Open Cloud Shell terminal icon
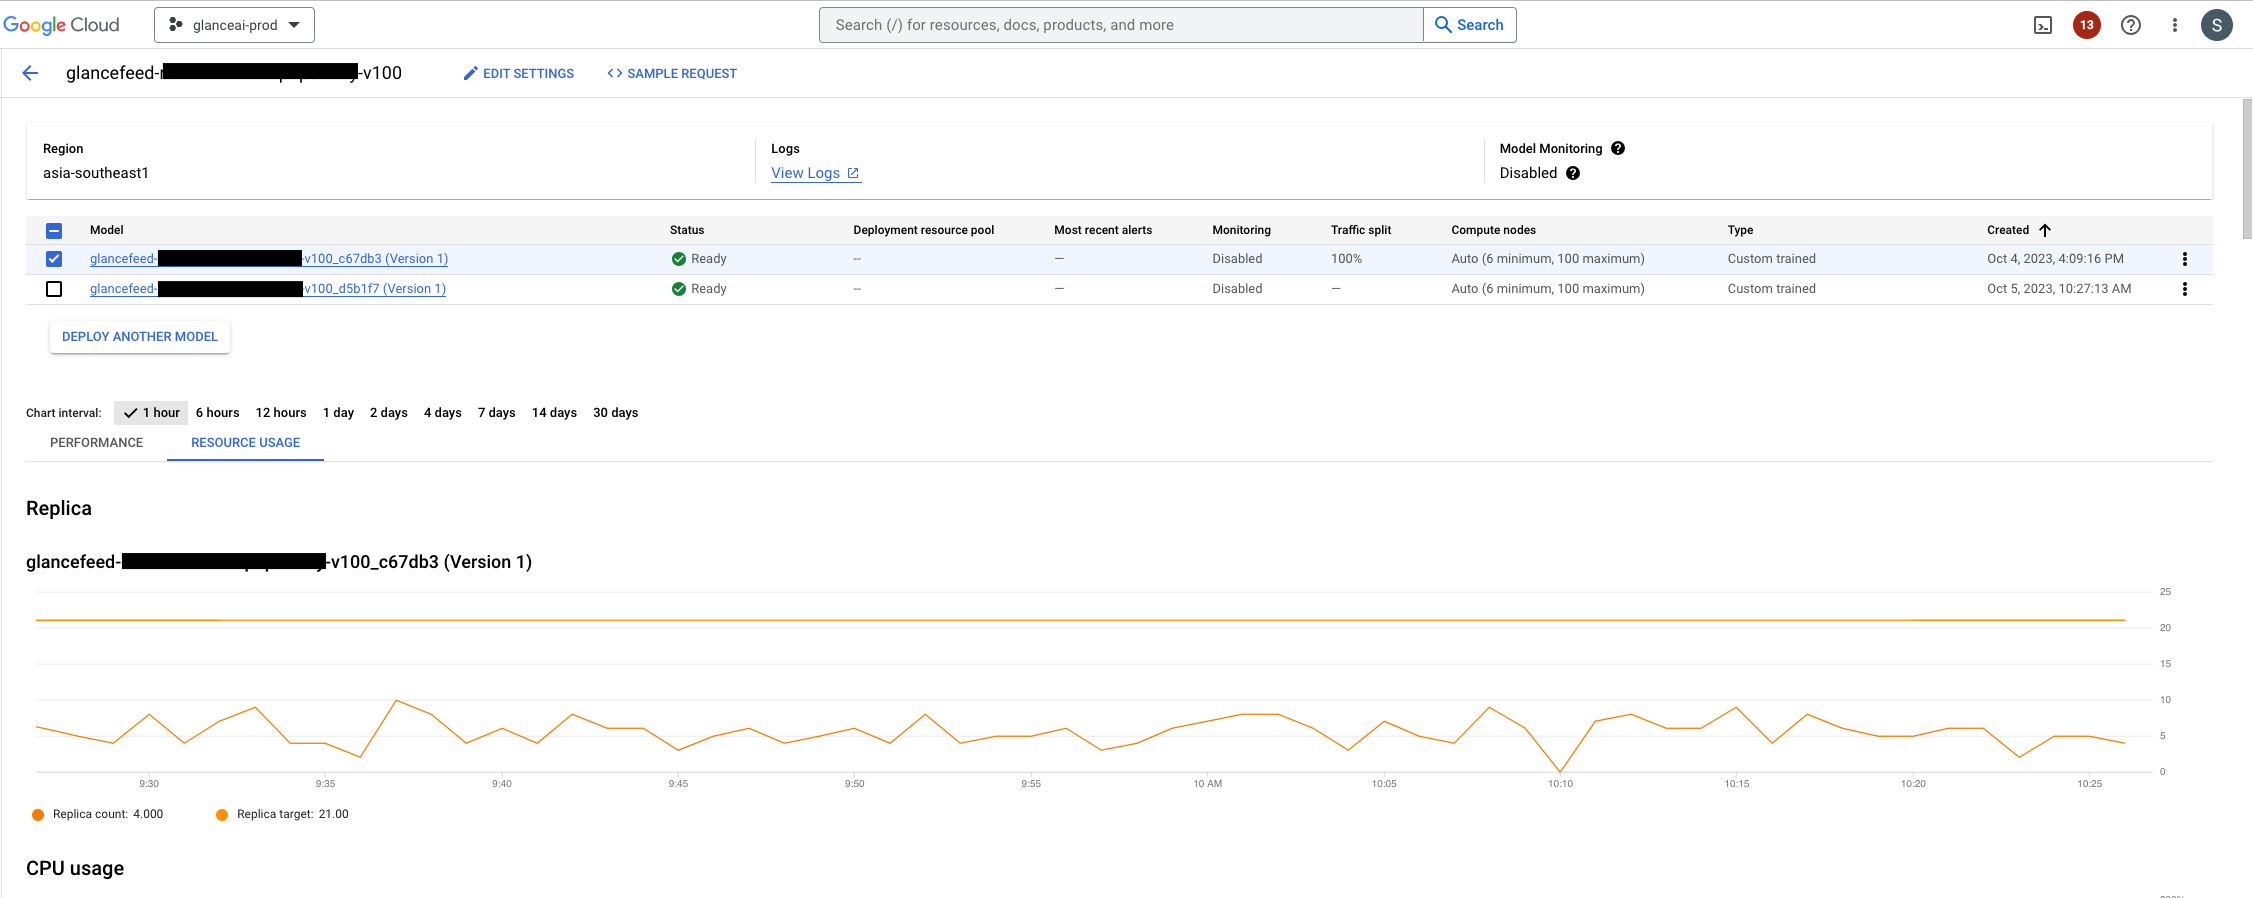Image resolution: width=2253 pixels, height=898 pixels. (2043, 25)
